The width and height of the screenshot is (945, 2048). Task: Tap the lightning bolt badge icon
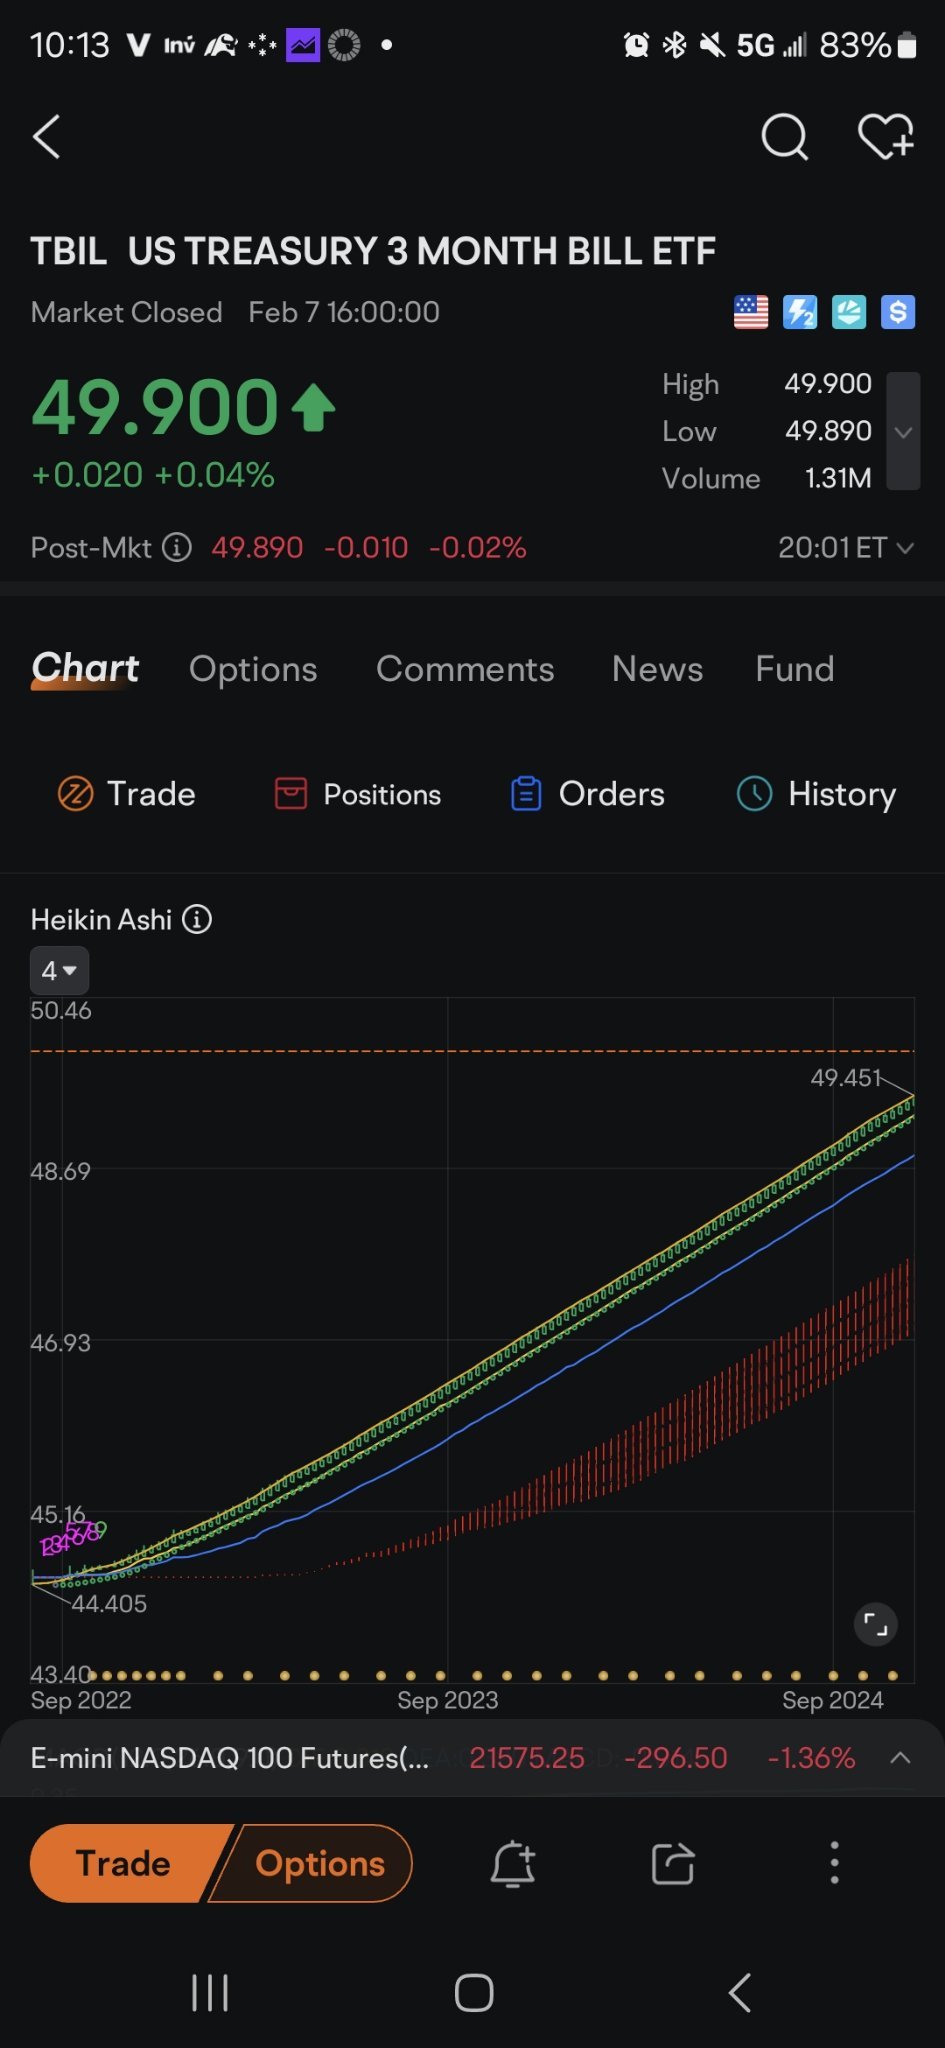tap(800, 312)
